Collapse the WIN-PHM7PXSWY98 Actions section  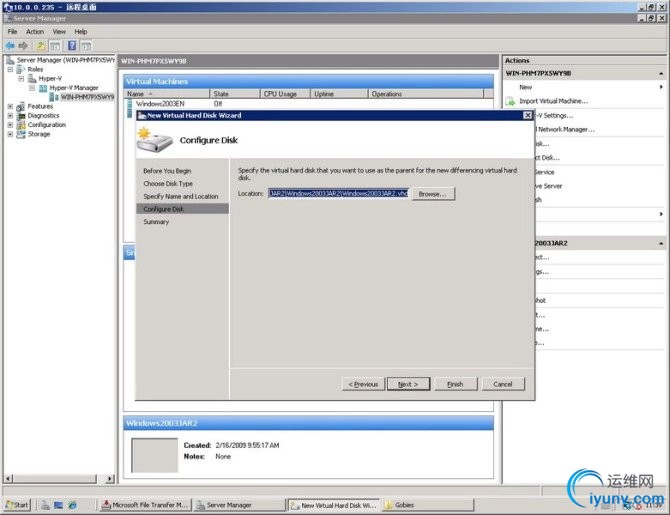point(661,74)
